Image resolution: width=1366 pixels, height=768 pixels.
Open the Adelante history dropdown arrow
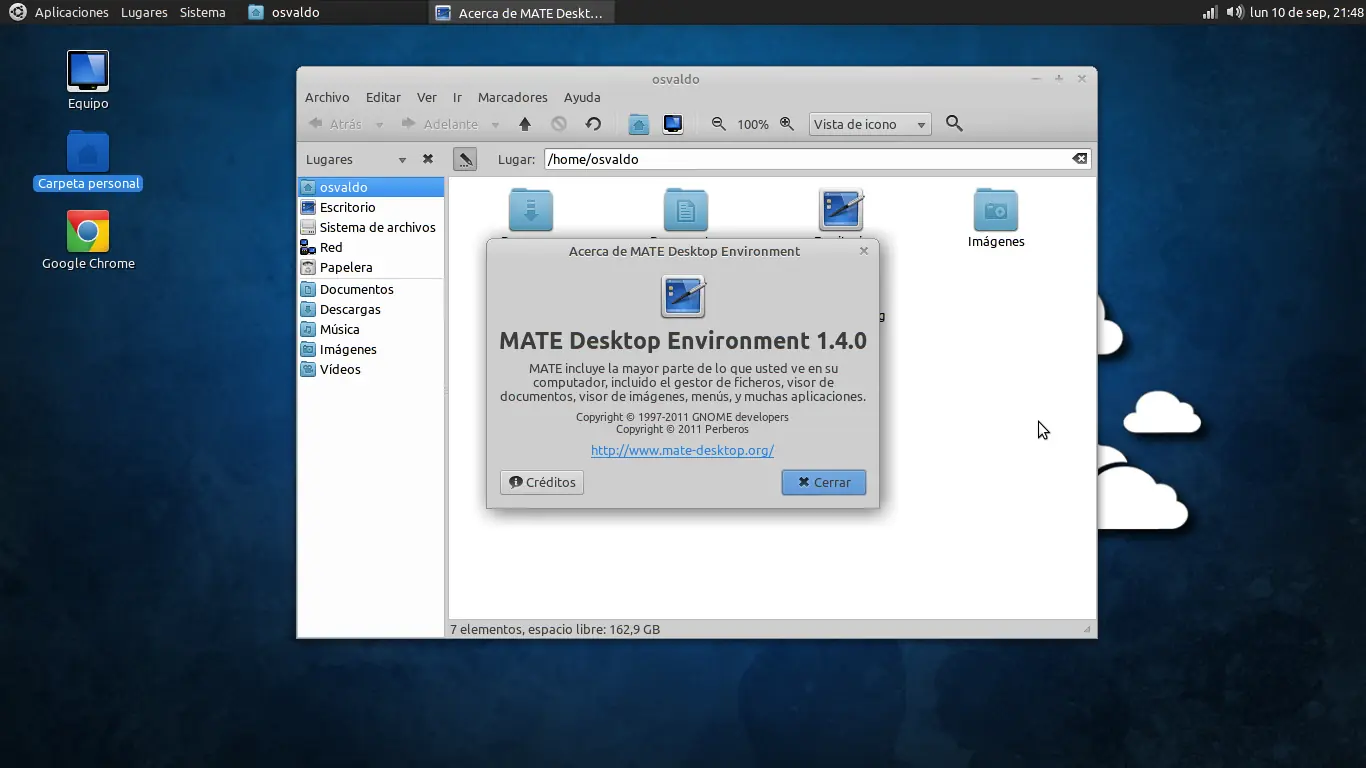(x=495, y=125)
